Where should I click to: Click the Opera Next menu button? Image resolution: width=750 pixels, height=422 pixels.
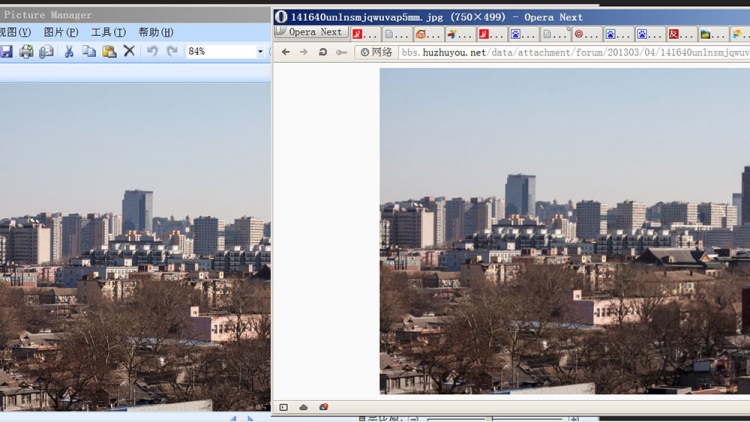[x=311, y=32]
